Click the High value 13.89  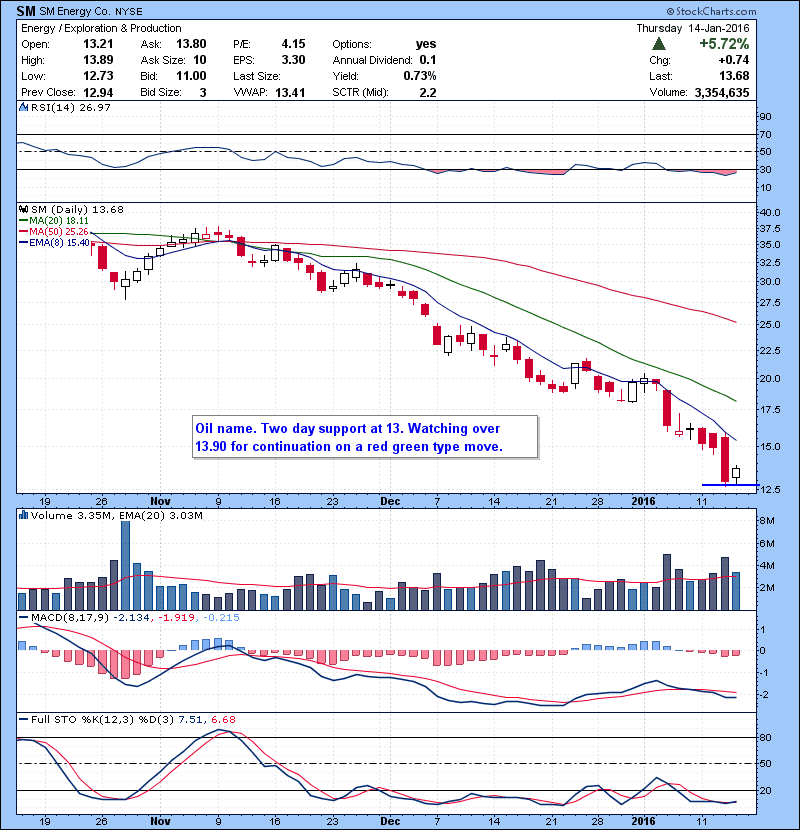(98, 60)
